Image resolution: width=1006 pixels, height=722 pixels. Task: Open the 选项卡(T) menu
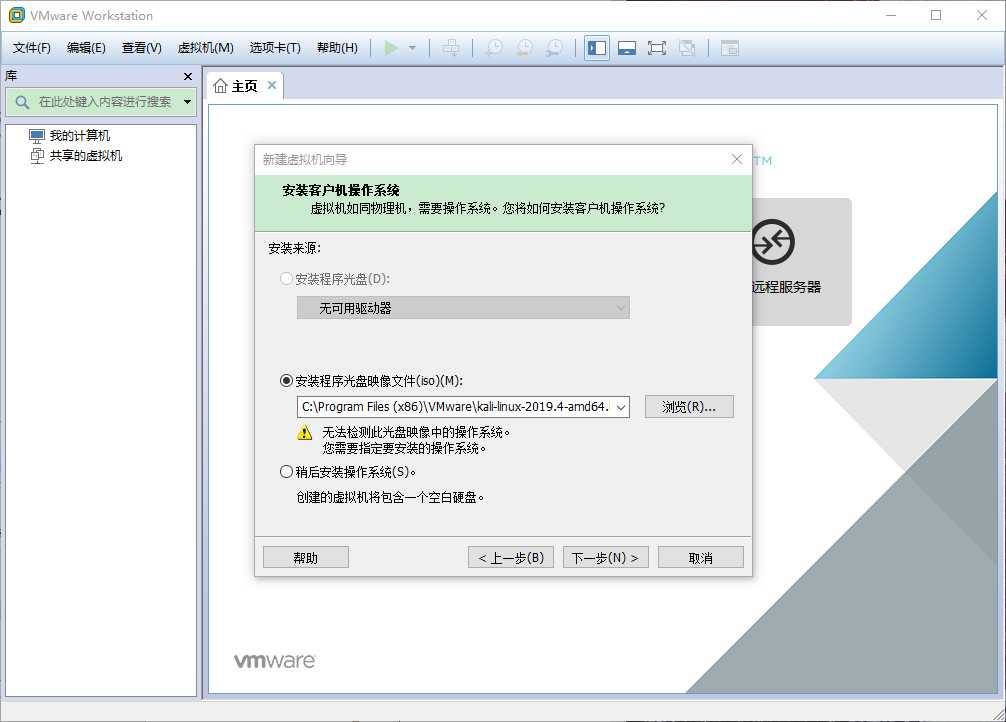(x=275, y=48)
